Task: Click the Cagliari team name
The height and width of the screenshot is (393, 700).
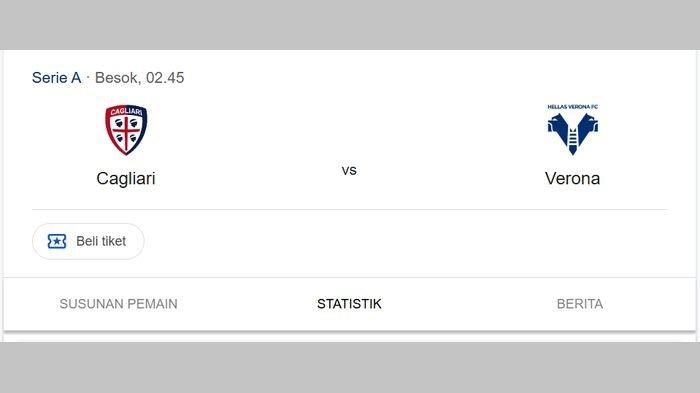Action: [x=126, y=178]
